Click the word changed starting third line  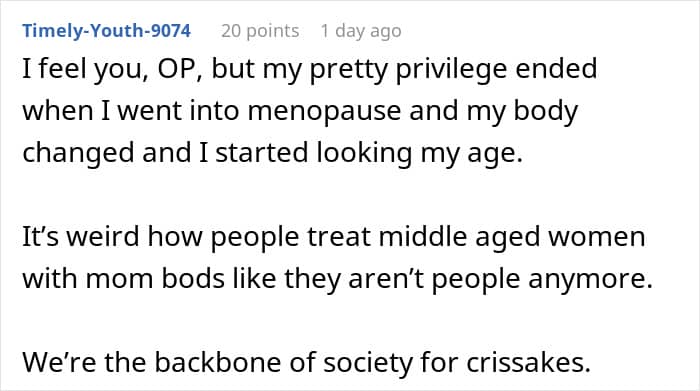tap(78, 153)
